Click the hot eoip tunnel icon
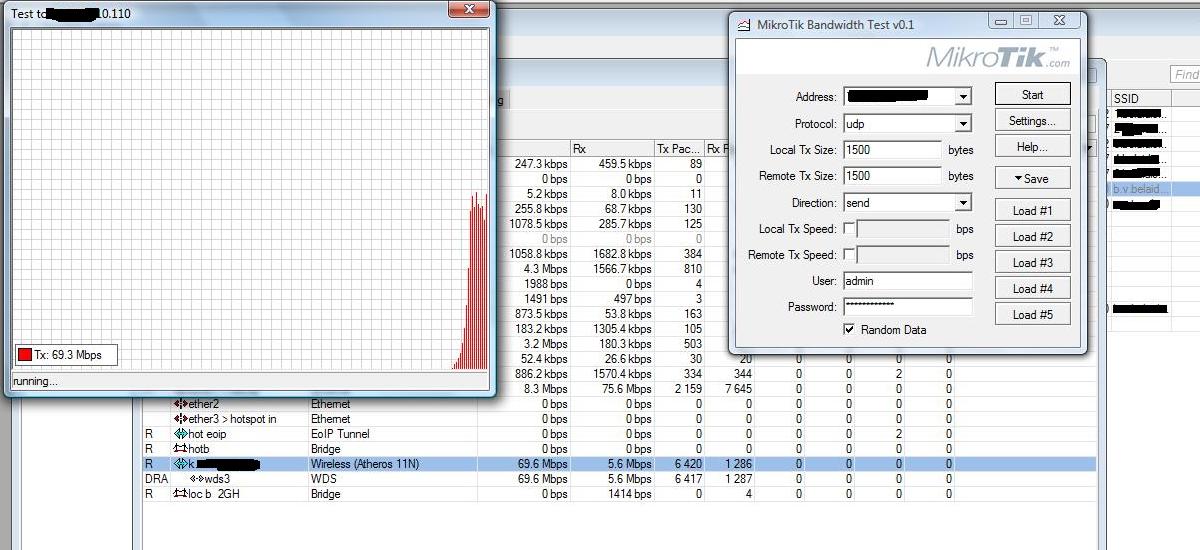The width and height of the screenshot is (1200, 550). click(181, 434)
